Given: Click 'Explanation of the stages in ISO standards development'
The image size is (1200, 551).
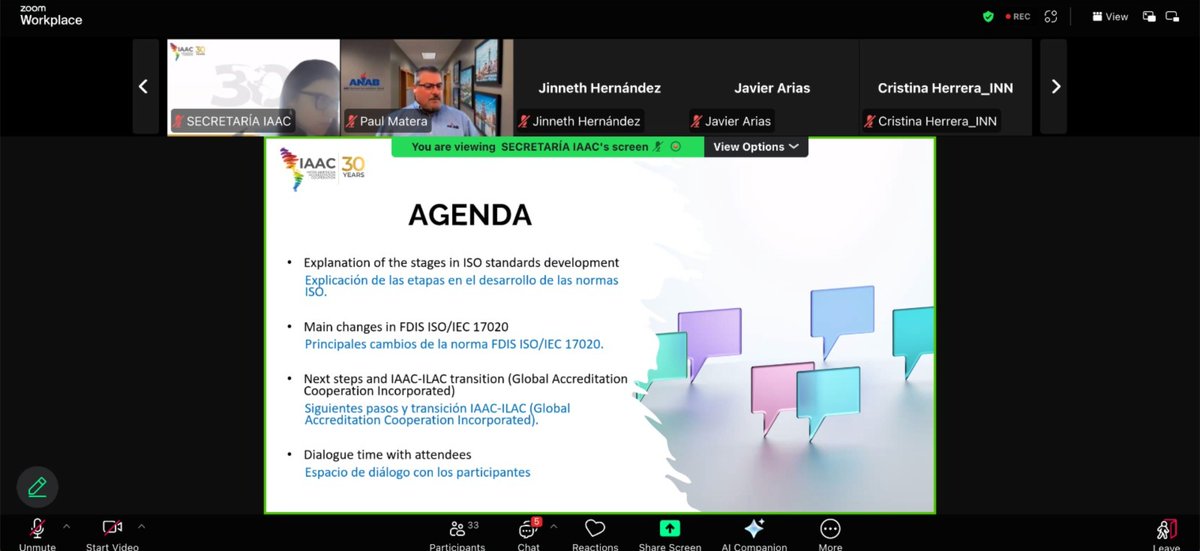Looking at the screenshot, I should pos(461,263).
